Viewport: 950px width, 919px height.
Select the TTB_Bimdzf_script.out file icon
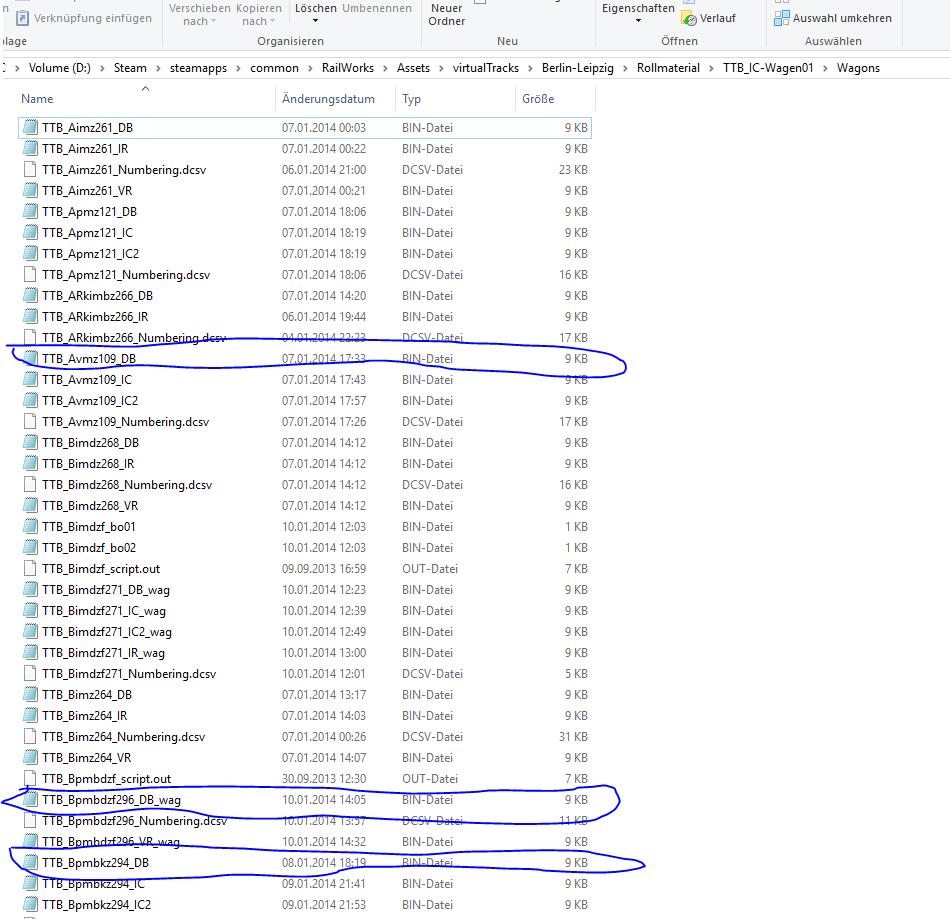[x=30, y=569]
